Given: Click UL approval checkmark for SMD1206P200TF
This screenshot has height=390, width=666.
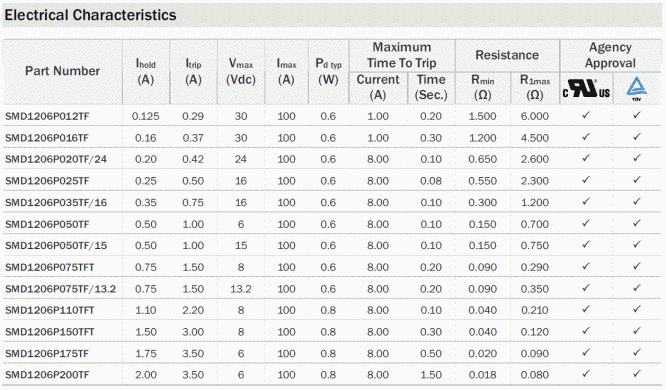Looking at the screenshot, I should 586,373.
